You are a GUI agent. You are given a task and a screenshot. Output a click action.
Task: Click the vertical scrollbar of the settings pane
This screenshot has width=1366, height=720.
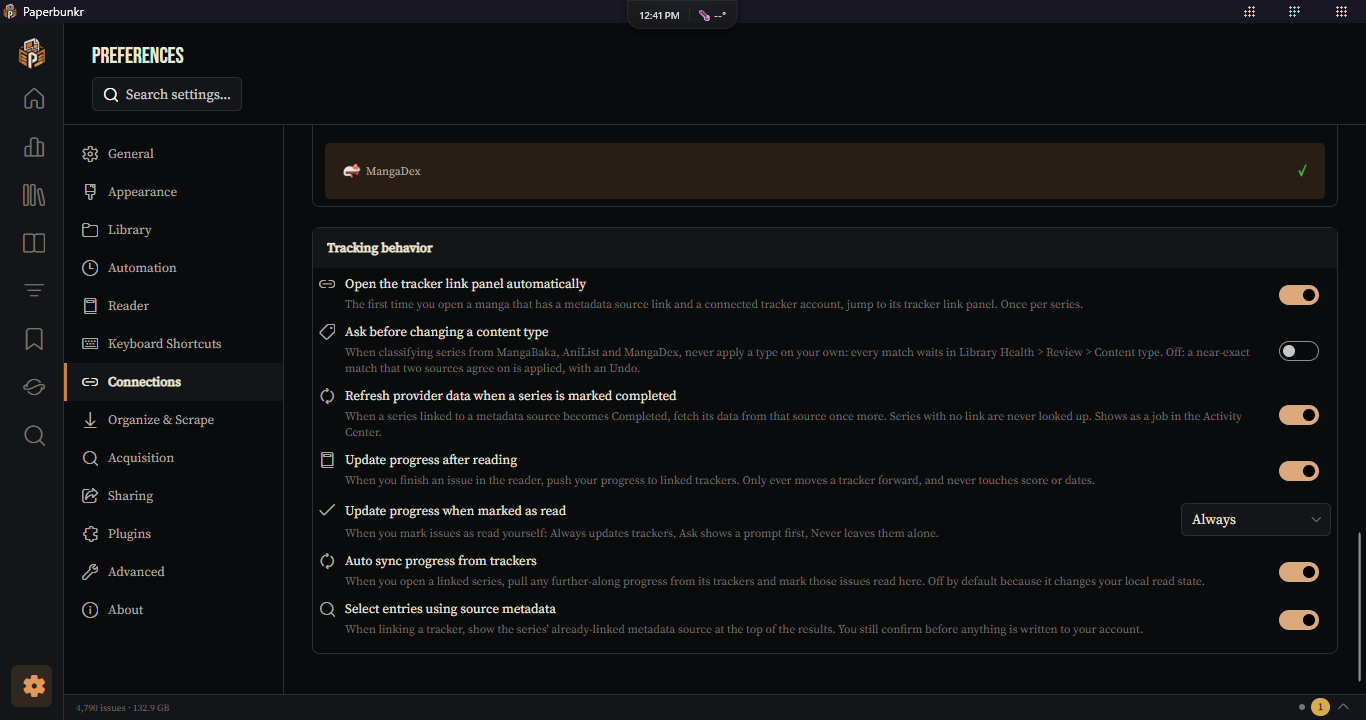coord(1359,607)
